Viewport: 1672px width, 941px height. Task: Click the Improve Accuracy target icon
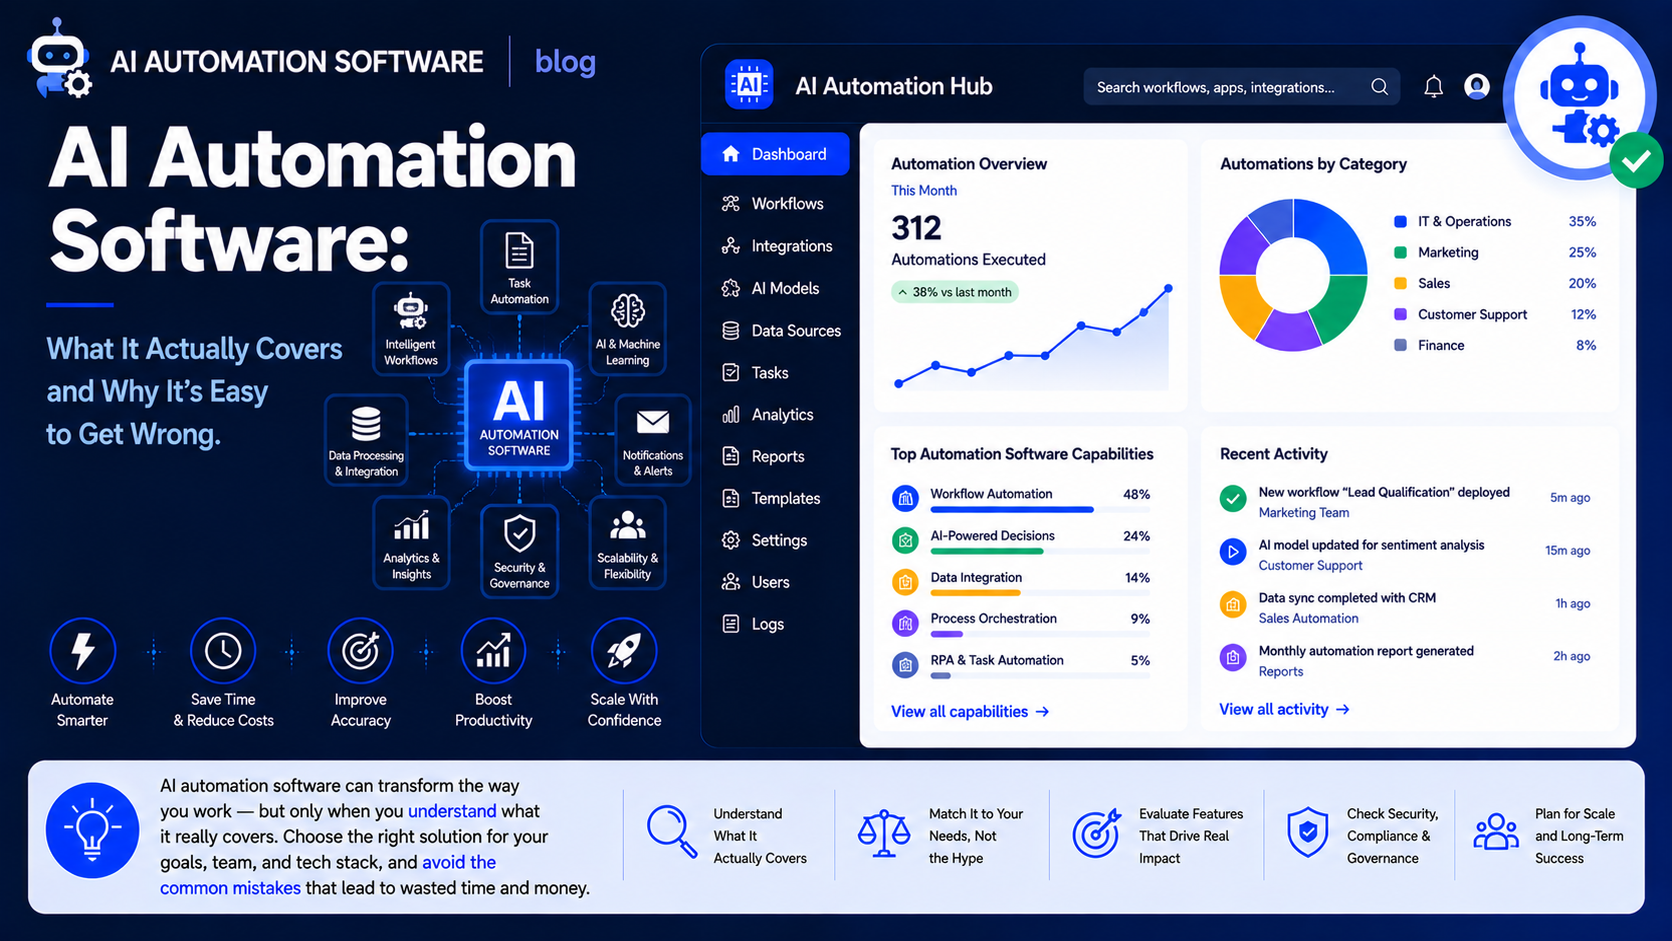coord(360,651)
